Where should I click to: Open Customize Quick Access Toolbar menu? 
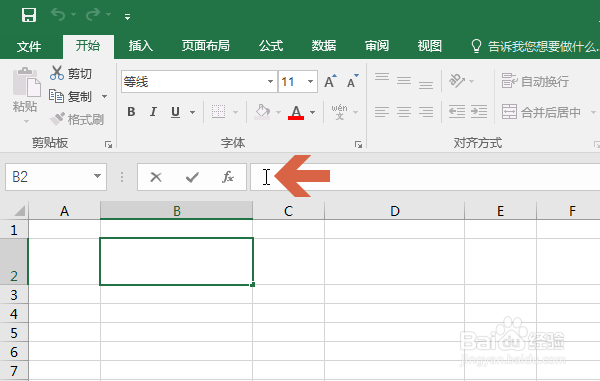(x=127, y=16)
